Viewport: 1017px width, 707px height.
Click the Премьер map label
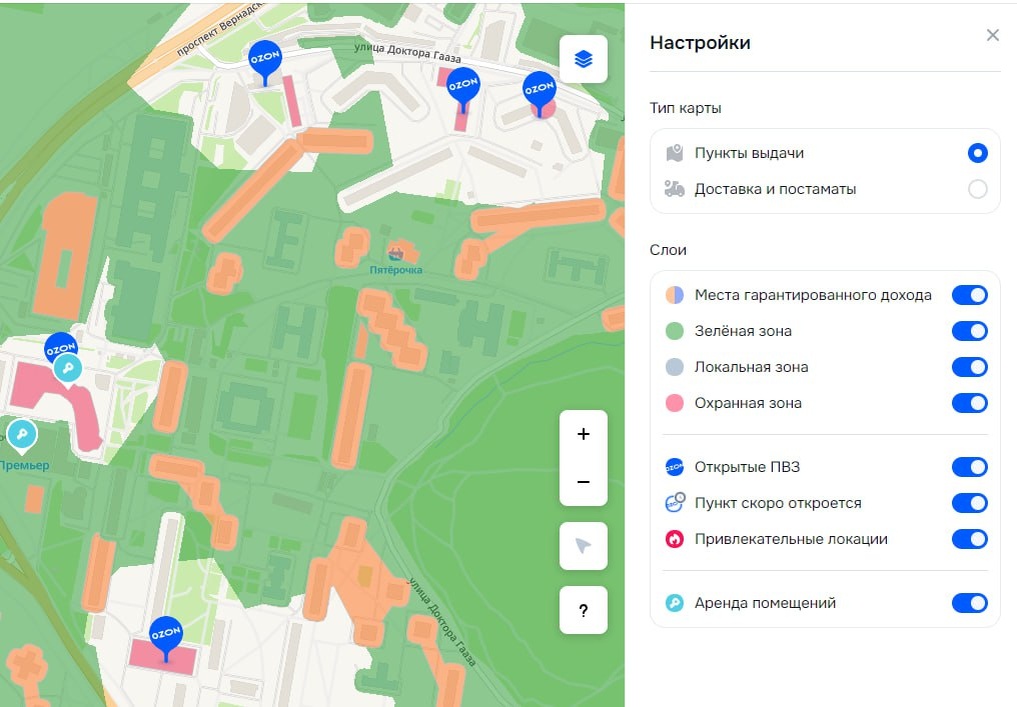pos(25,465)
